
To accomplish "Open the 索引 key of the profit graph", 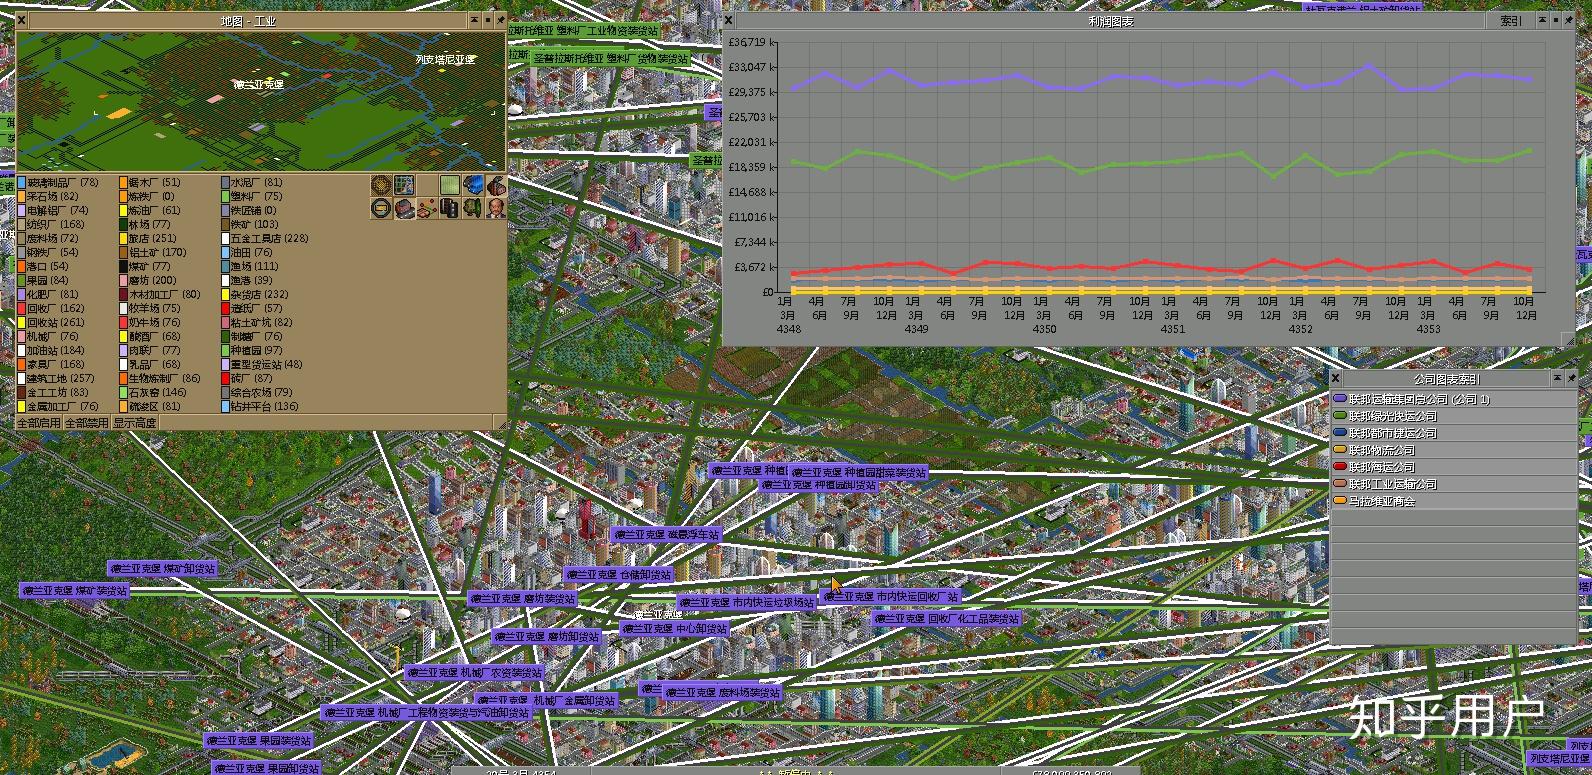I will point(1511,21).
